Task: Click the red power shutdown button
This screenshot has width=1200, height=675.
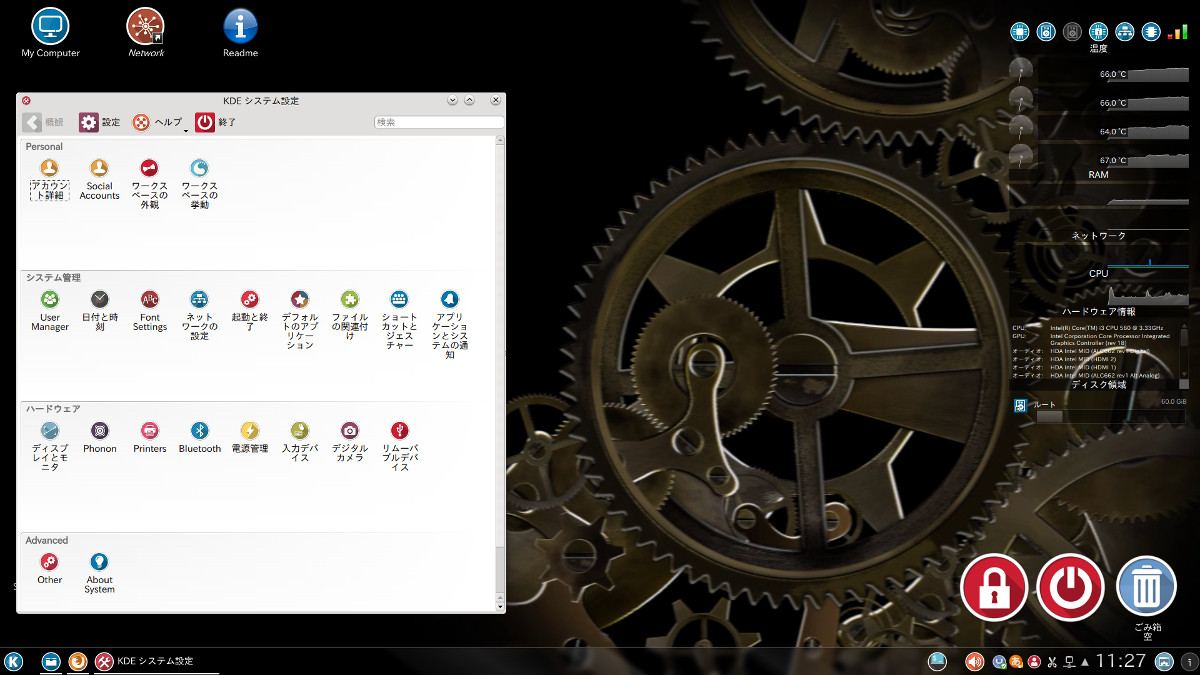Action: (1070, 587)
